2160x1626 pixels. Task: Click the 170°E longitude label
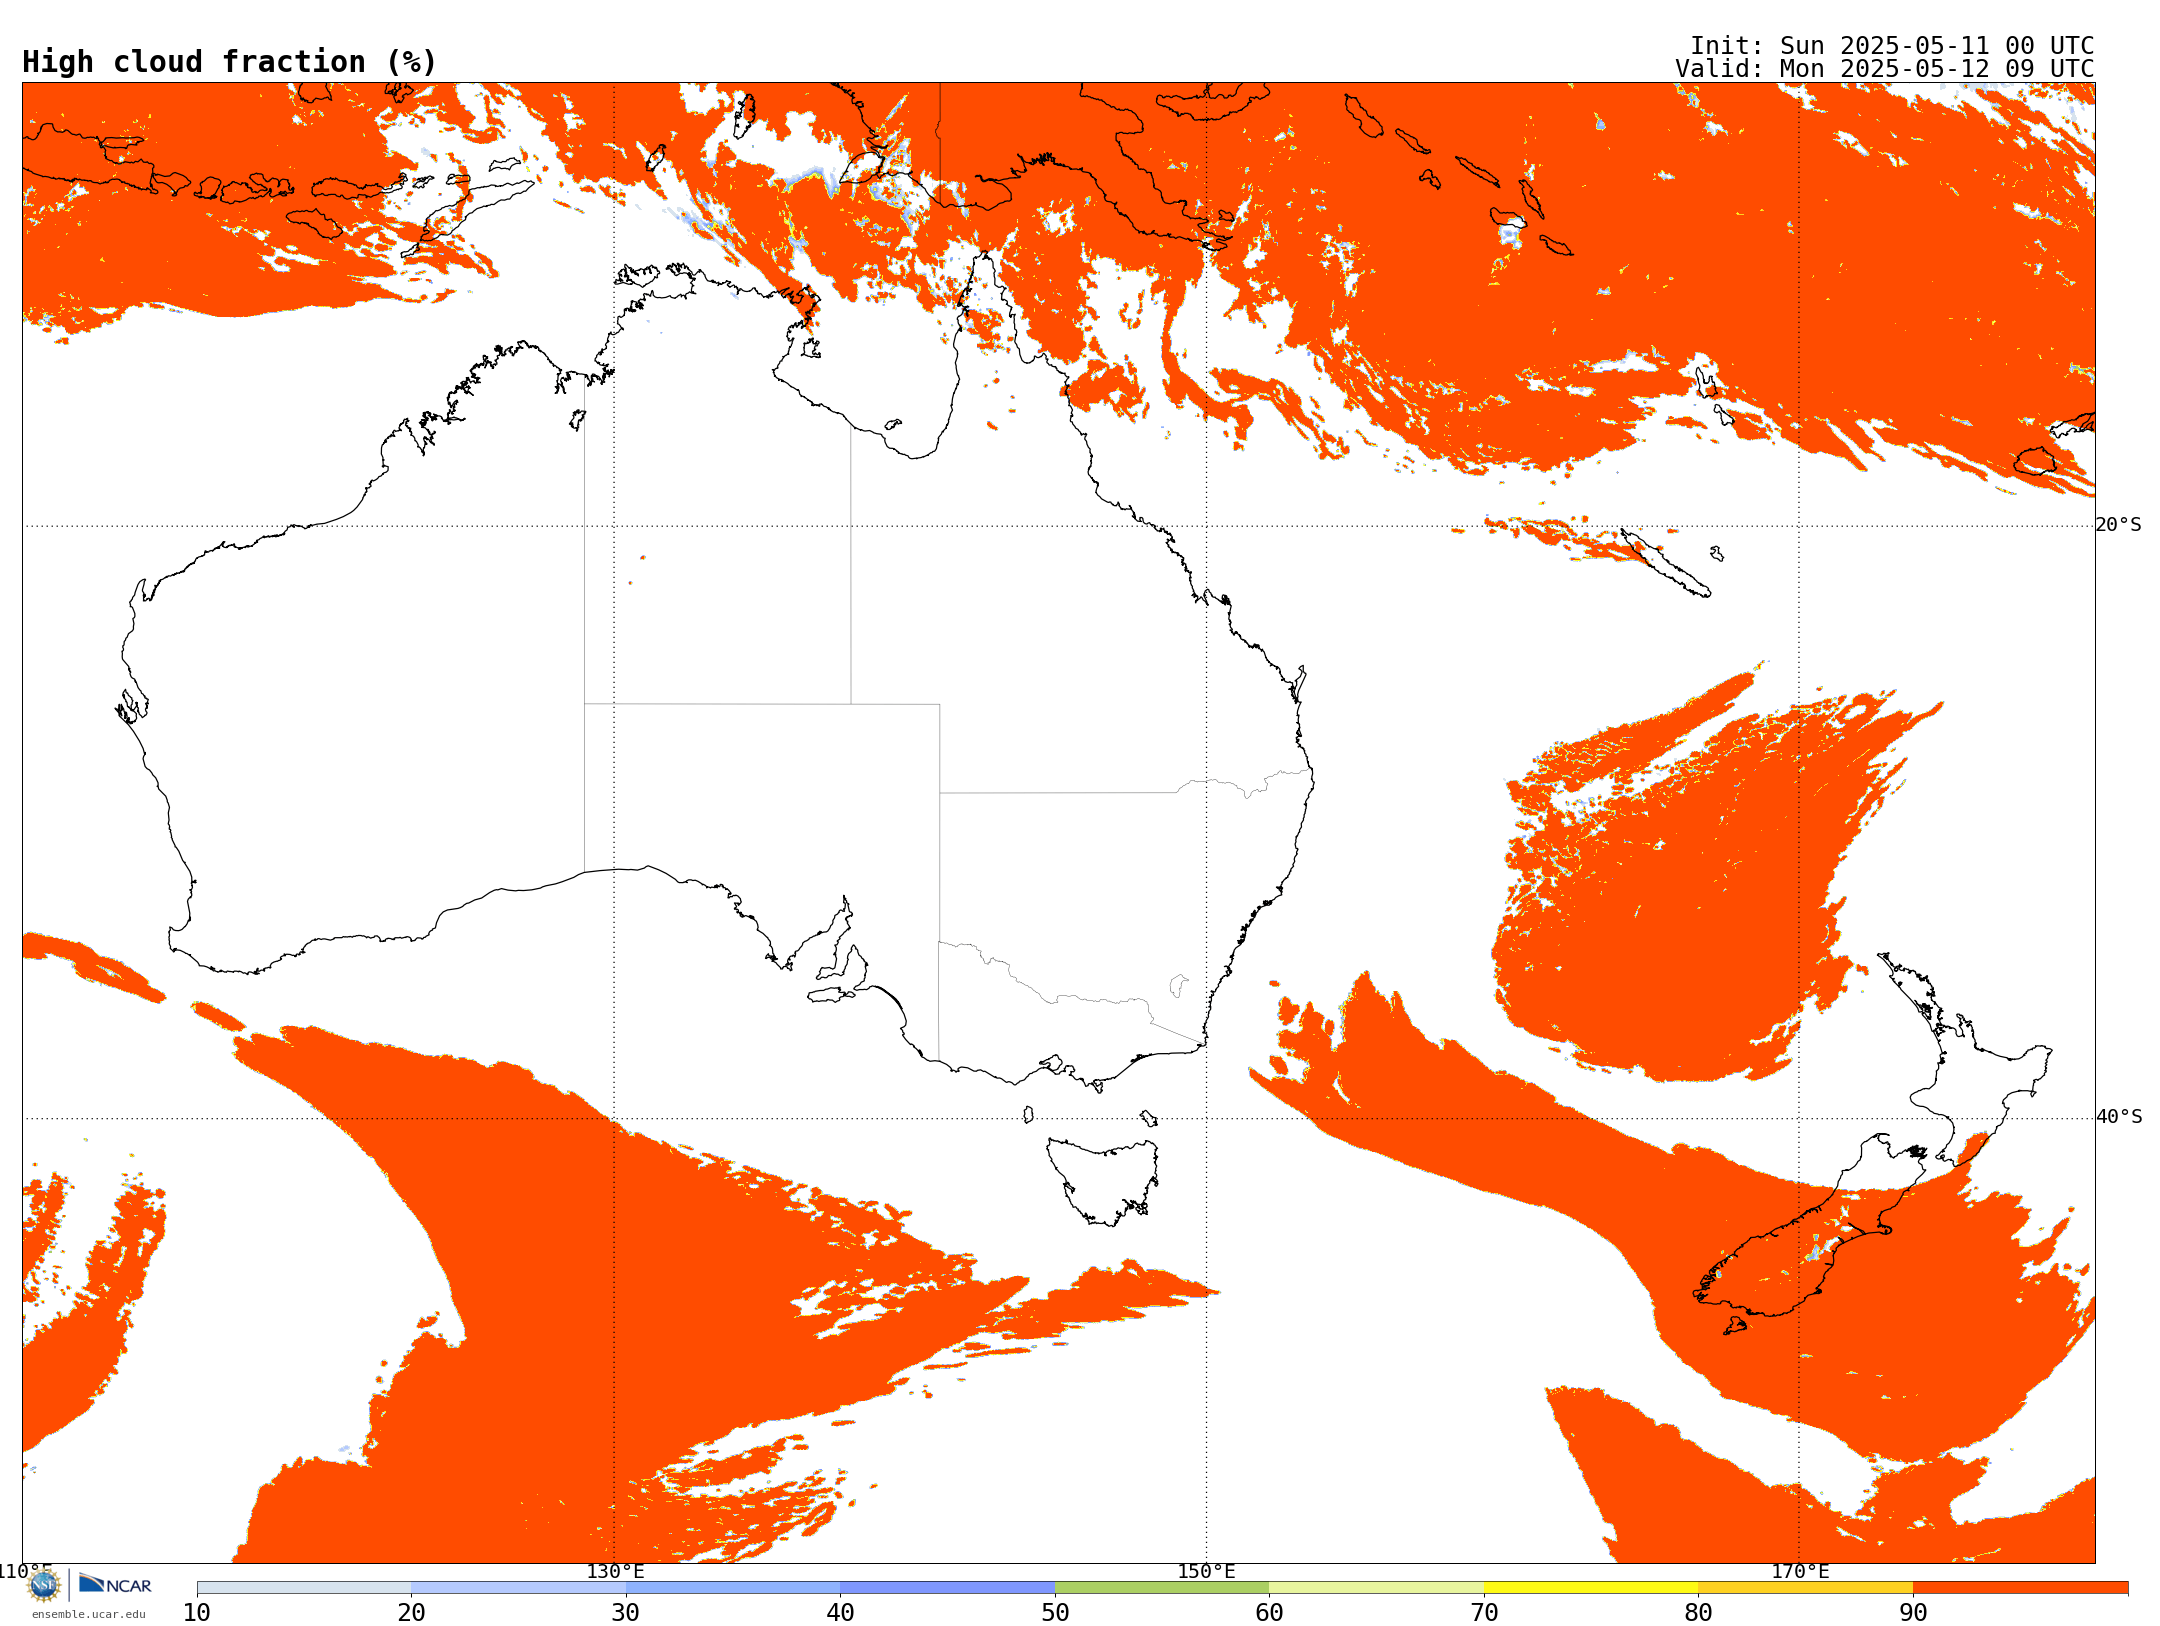(1800, 1571)
